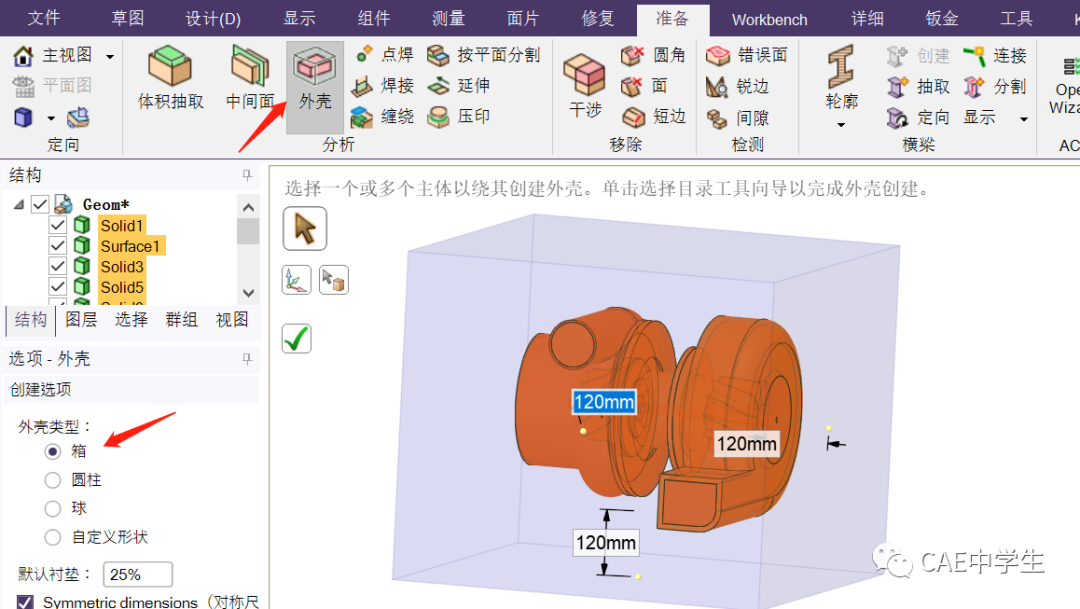Select the 圆柱 cylinder enclosure type
Image resolution: width=1080 pixels, height=609 pixels.
(53, 480)
